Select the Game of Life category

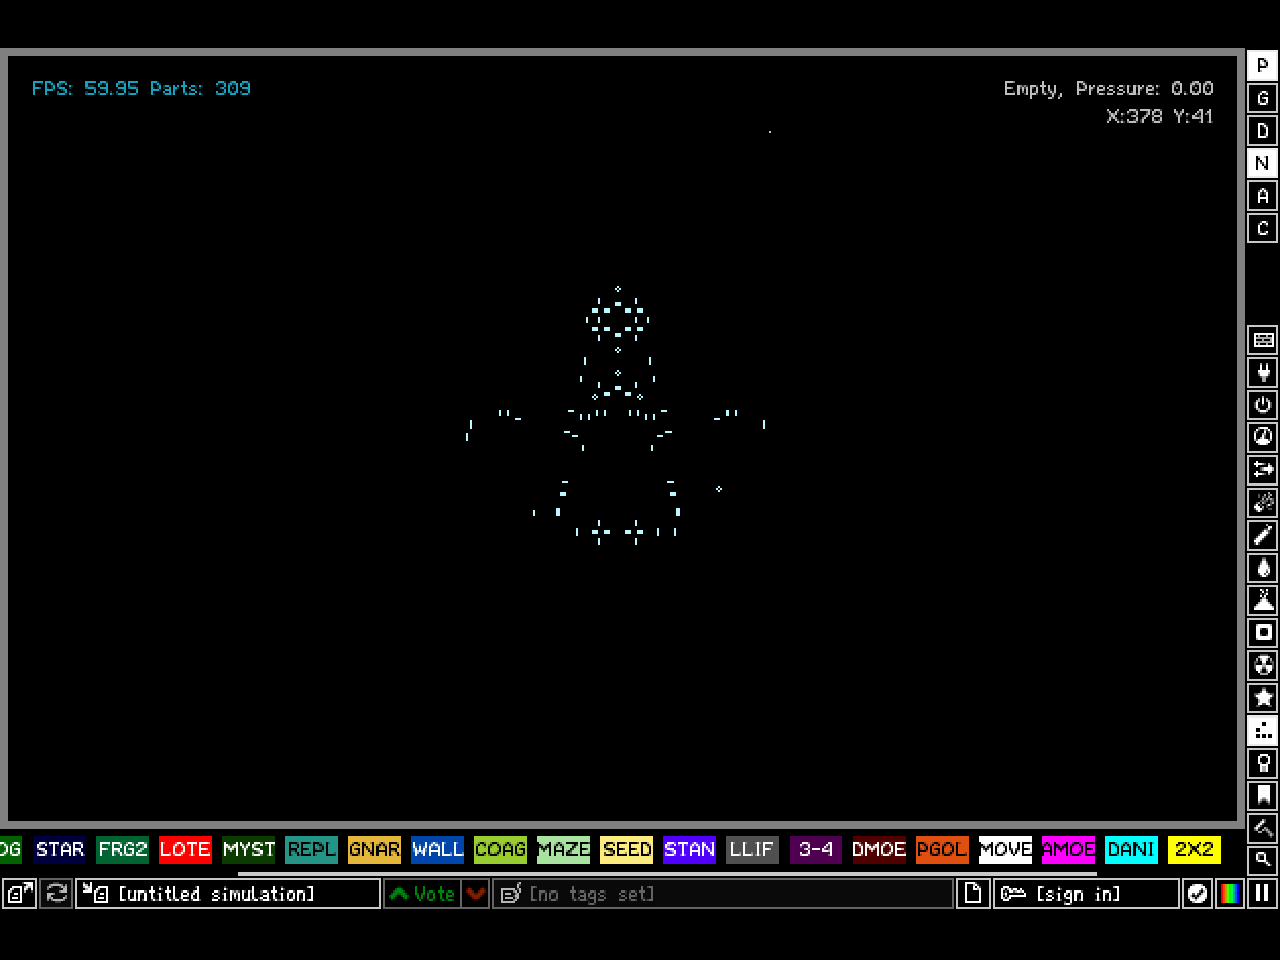pyautogui.click(x=1263, y=730)
